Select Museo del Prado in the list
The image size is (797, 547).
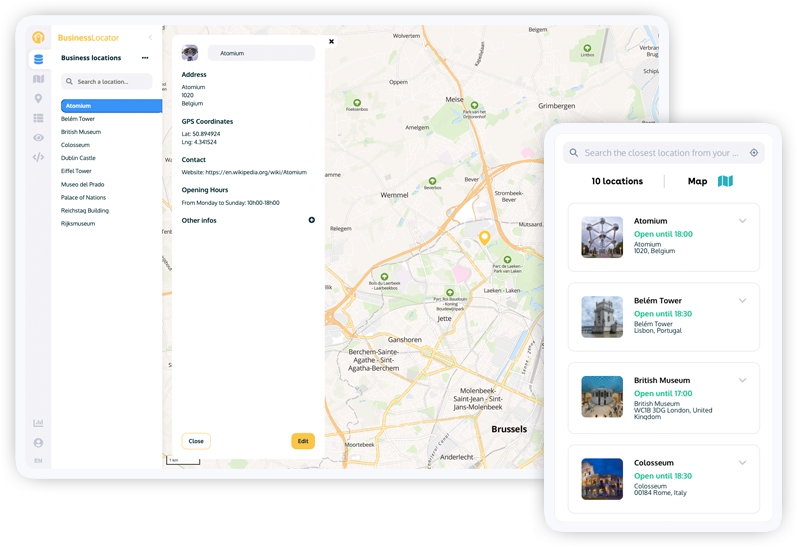[x=82, y=184]
